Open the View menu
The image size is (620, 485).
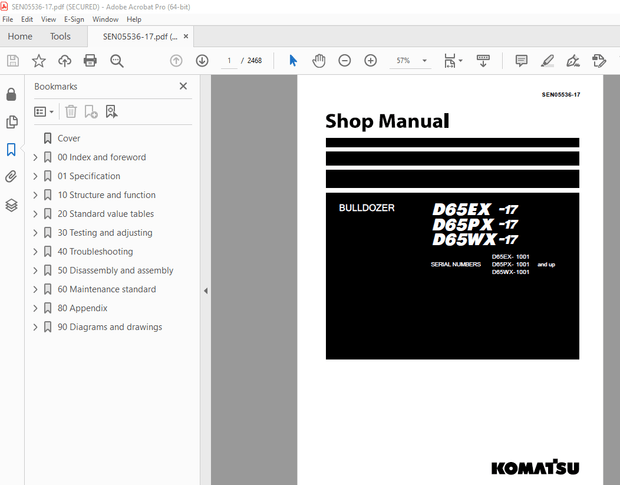click(x=48, y=19)
